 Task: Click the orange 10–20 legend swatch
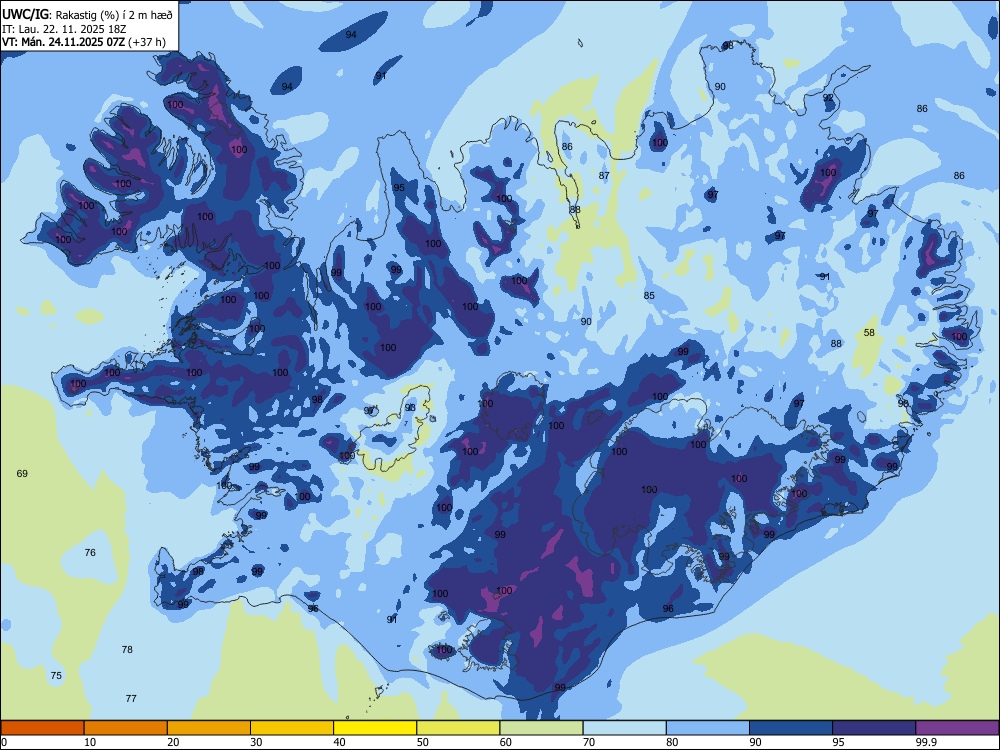click(126, 728)
